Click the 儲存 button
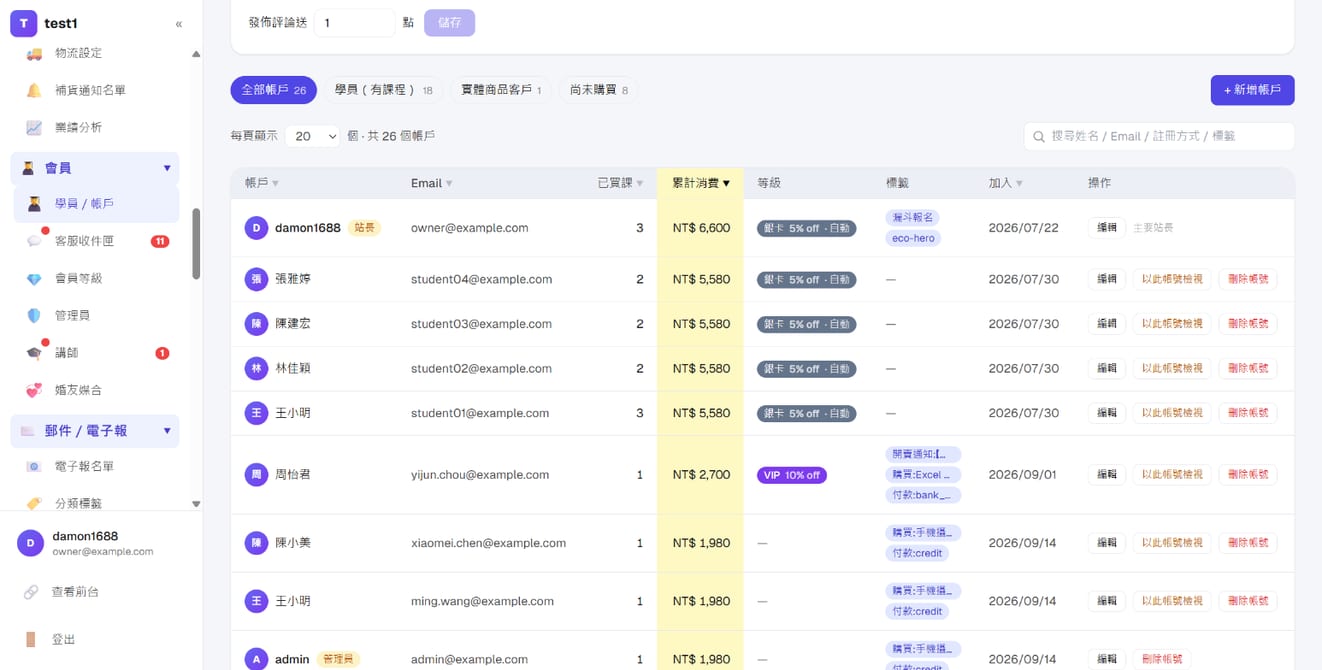Screen dimensions: 1322x670 [x=450, y=22]
